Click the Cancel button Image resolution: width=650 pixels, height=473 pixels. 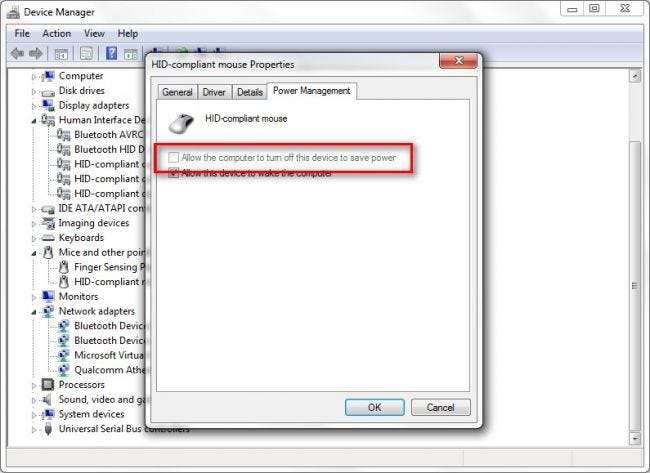441,408
